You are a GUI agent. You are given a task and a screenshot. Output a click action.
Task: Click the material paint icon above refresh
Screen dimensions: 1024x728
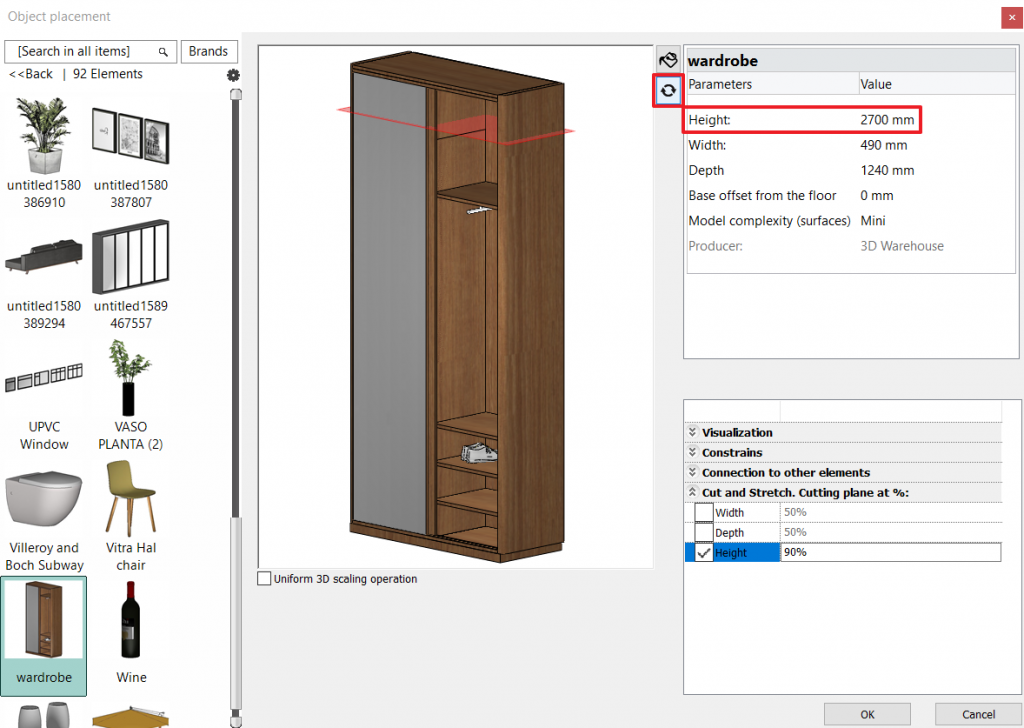coord(668,60)
